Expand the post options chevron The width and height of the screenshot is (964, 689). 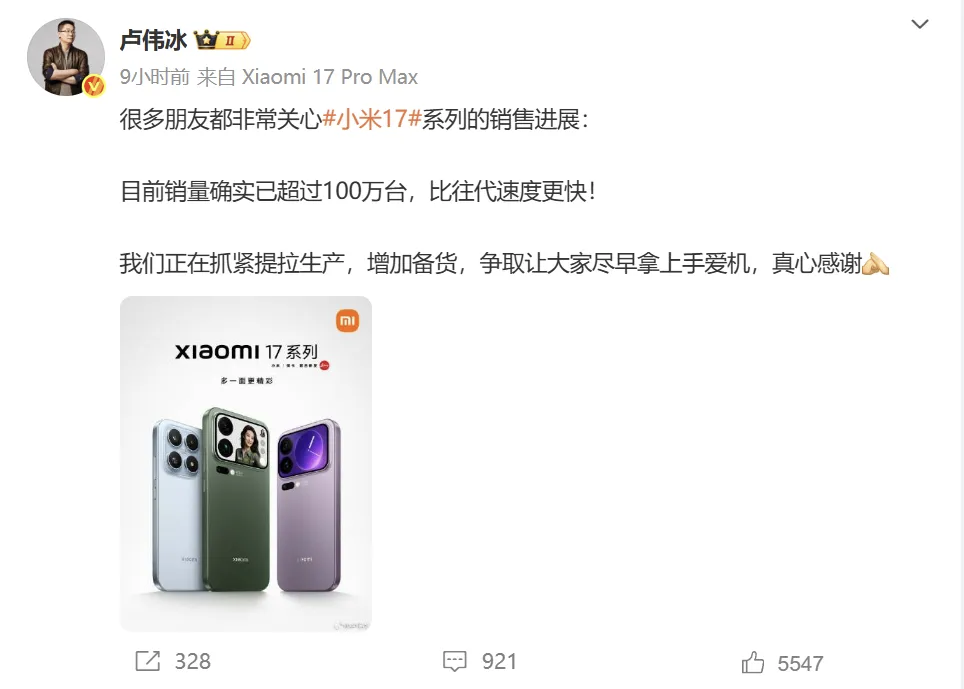[x=920, y=24]
